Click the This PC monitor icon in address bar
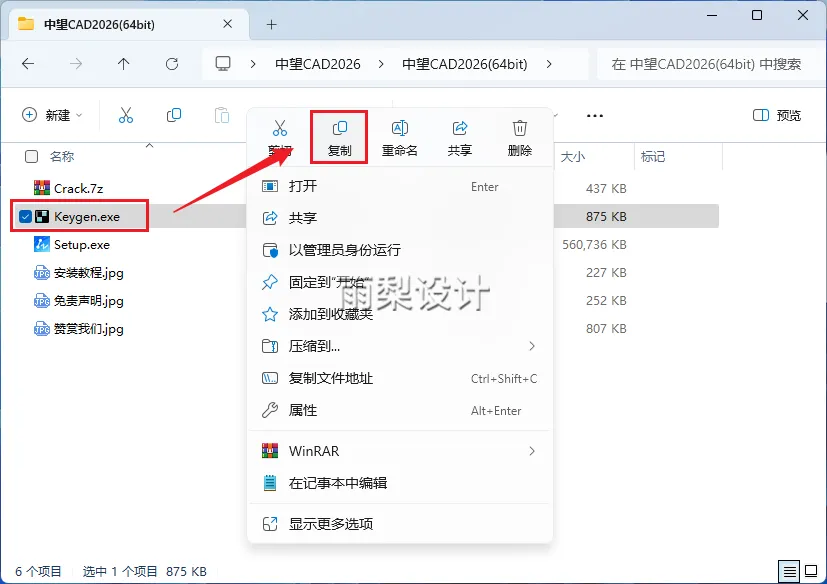This screenshot has width=827, height=584. pyautogui.click(x=223, y=64)
